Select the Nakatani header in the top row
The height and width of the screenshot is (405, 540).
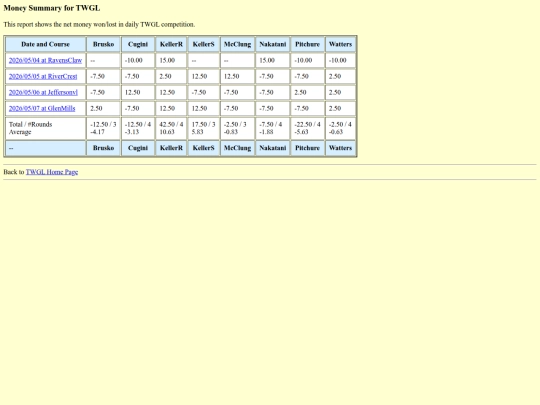pos(272,44)
